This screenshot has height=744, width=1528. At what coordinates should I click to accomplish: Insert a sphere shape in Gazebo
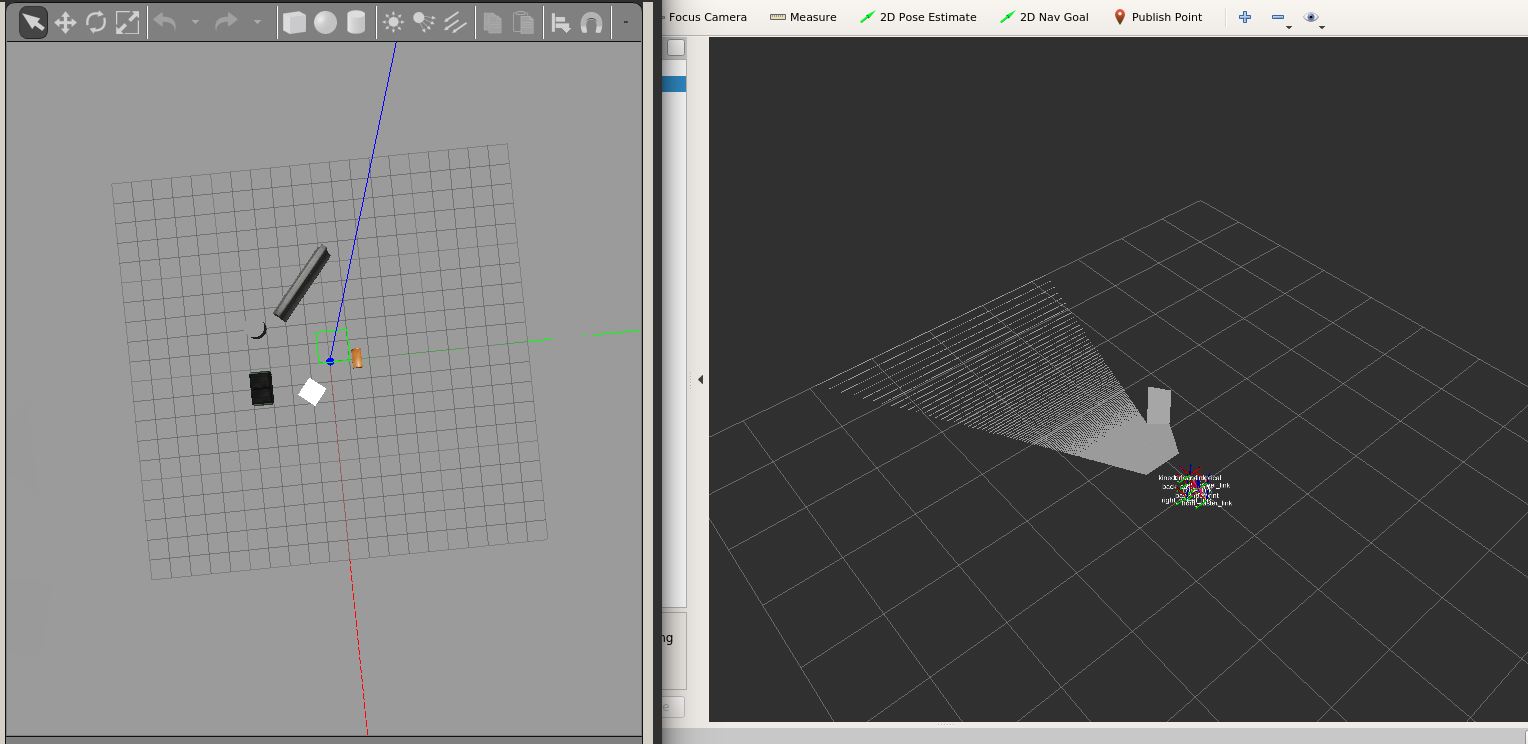[325, 22]
